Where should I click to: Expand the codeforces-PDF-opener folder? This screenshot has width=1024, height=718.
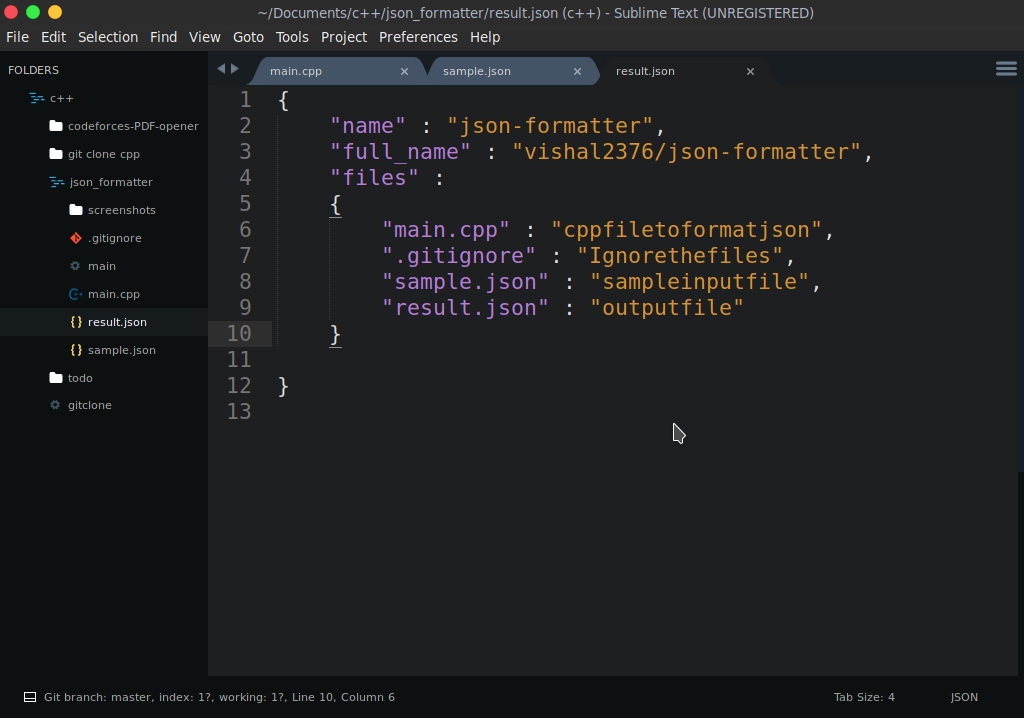coord(56,125)
